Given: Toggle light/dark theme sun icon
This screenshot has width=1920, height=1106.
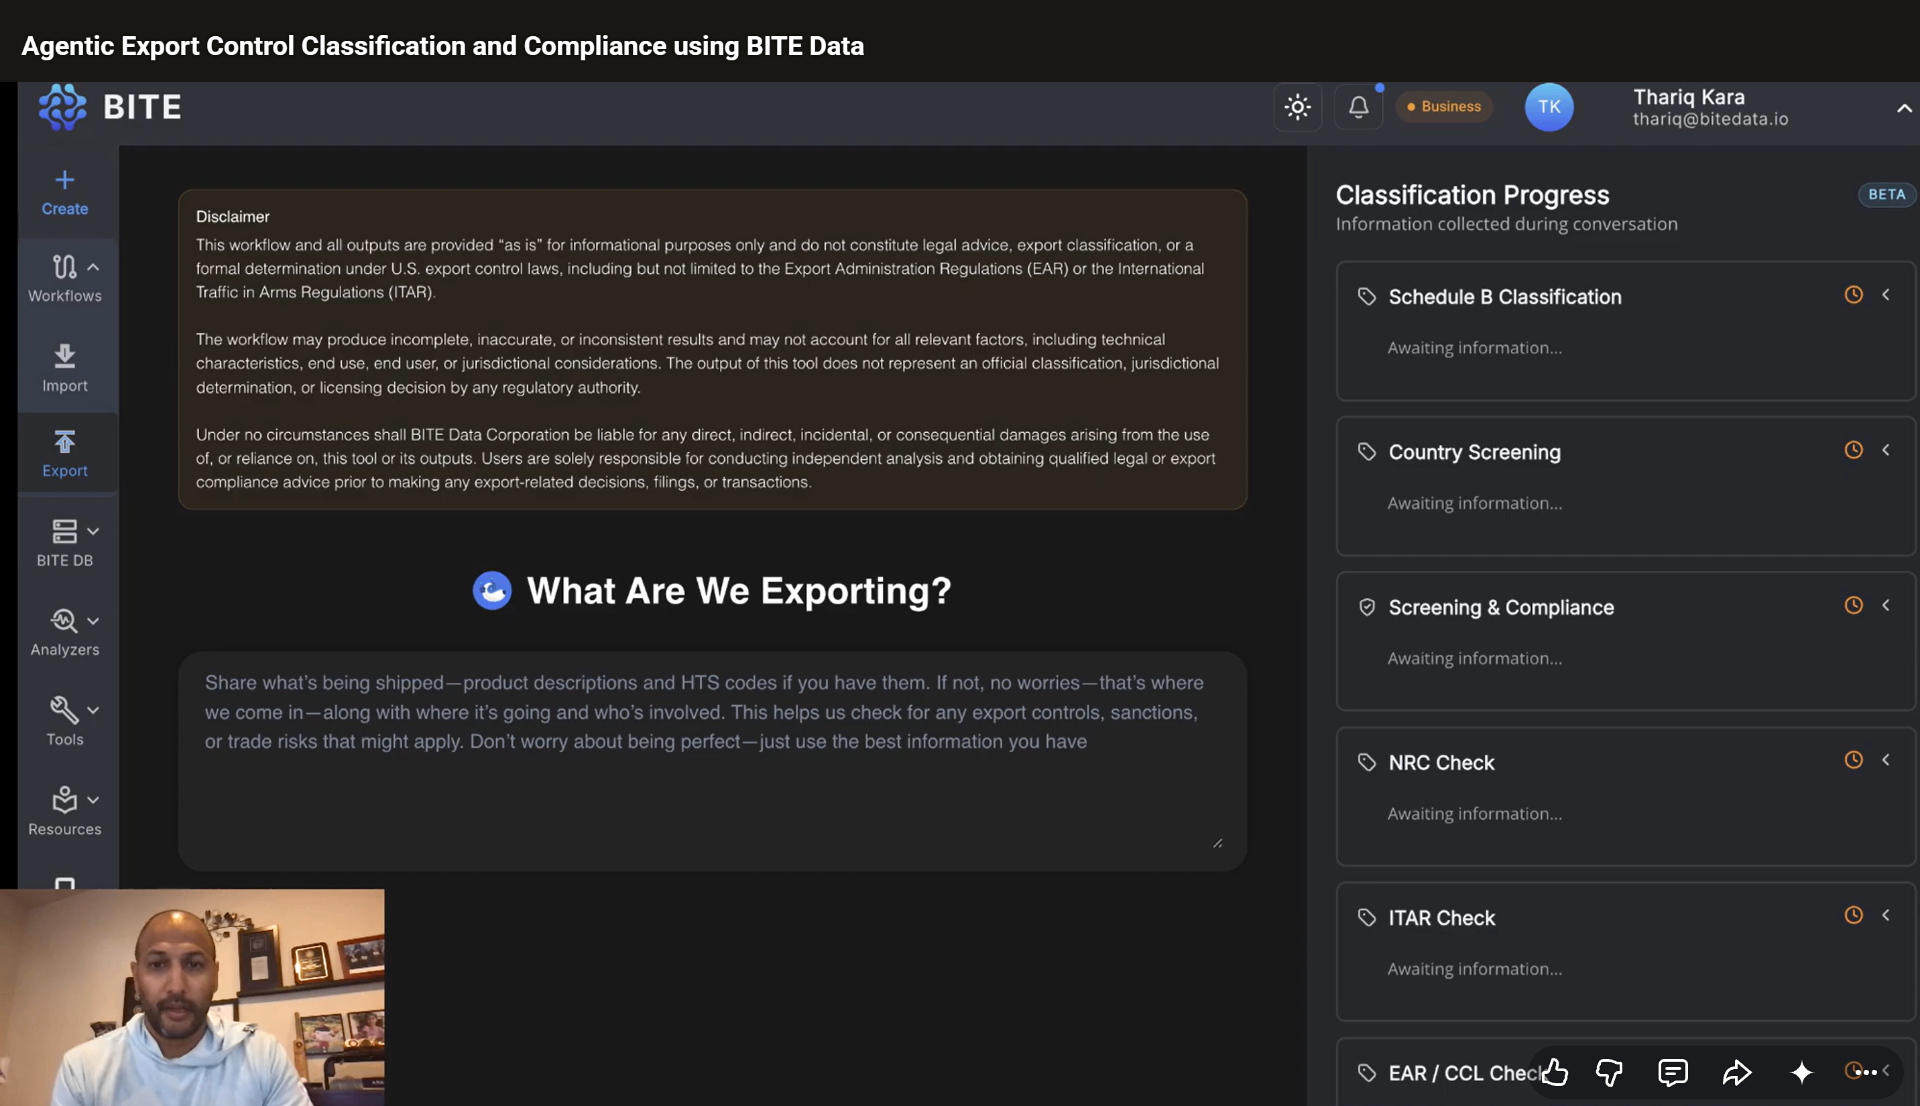Looking at the screenshot, I should pyautogui.click(x=1298, y=107).
